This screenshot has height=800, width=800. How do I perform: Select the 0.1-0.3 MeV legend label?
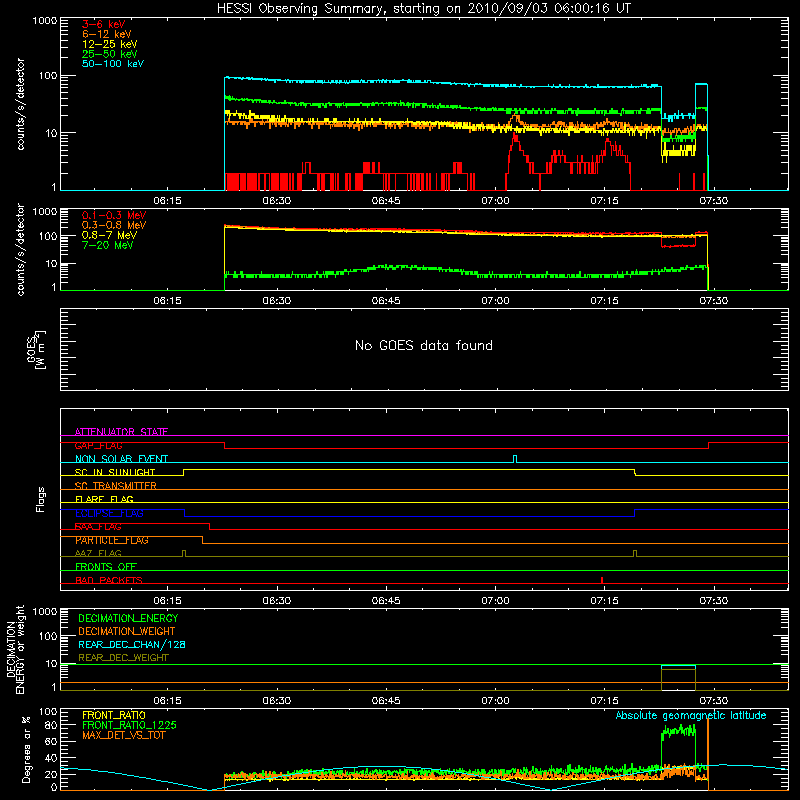tap(114, 215)
